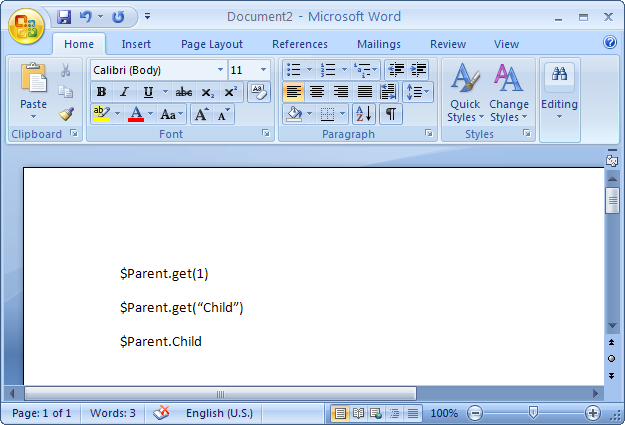This screenshot has width=625, height=425.
Task: Open the Change Case menu
Action: click(171, 115)
